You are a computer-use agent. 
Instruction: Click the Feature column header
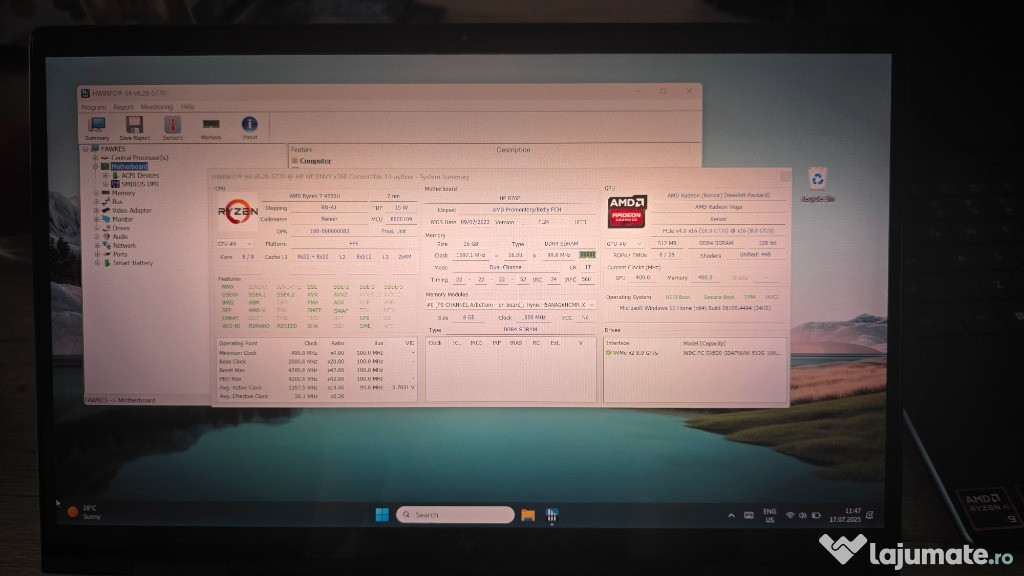pyautogui.click(x=301, y=150)
